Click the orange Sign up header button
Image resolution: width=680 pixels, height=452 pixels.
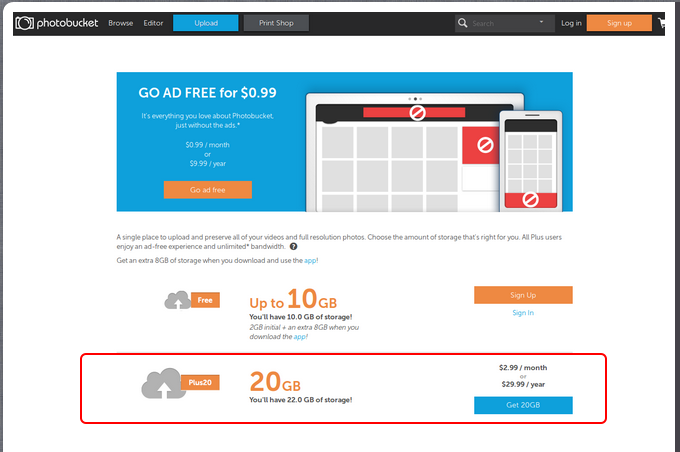pyautogui.click(x=619, y=23)
